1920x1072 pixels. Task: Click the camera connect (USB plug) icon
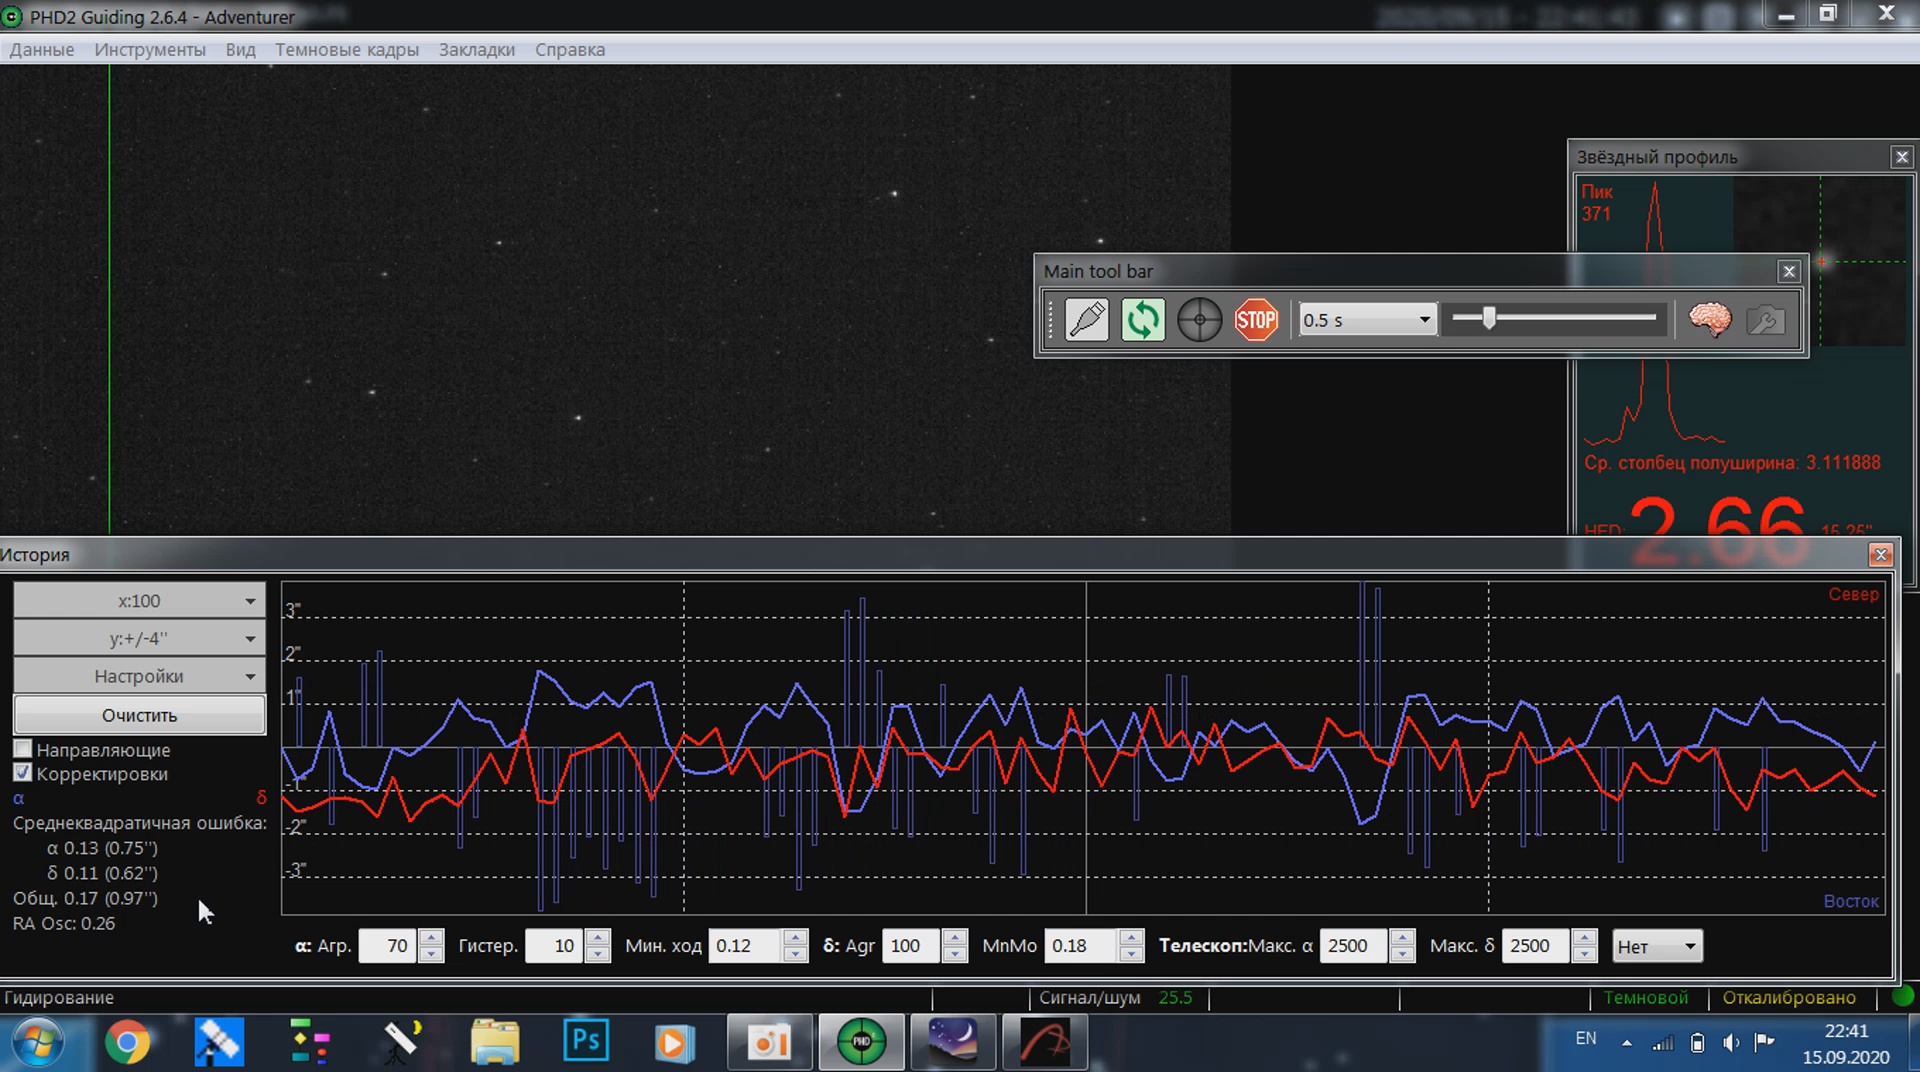[1086, 320]
